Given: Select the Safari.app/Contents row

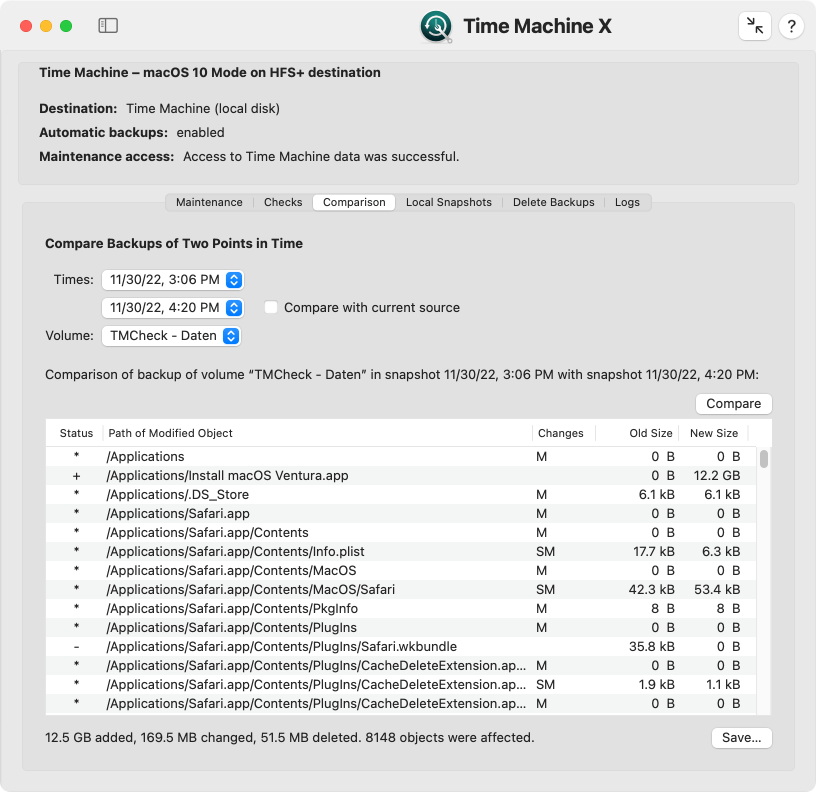Looking at the screenshot, I should pyautogui.click(x=401, y=533).
